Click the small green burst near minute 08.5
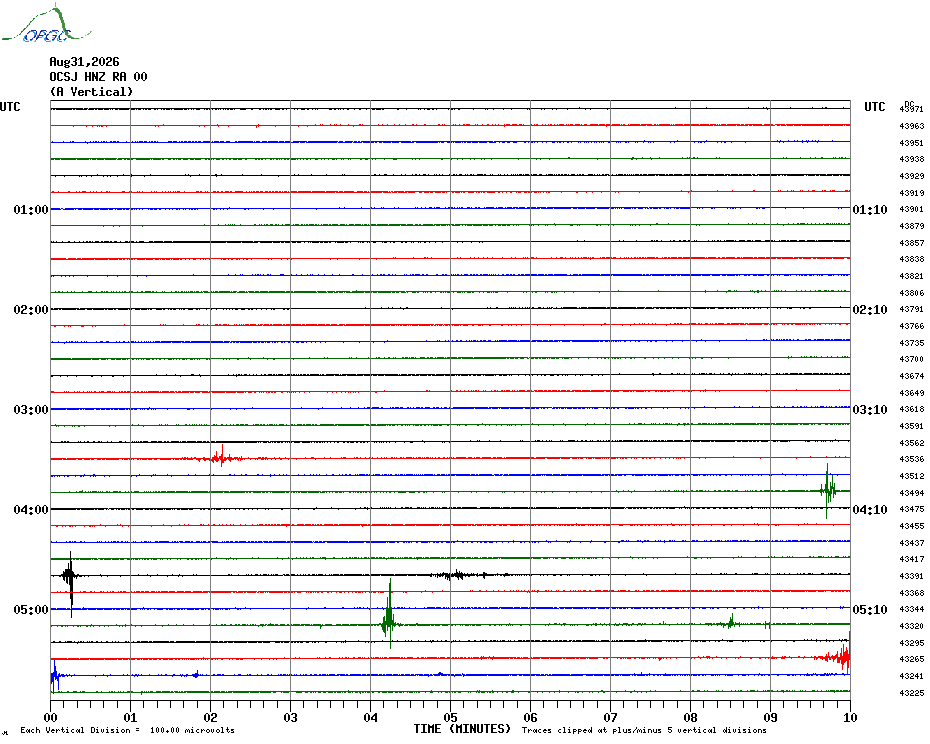The image size is (930, 744). tap(731, 622)
